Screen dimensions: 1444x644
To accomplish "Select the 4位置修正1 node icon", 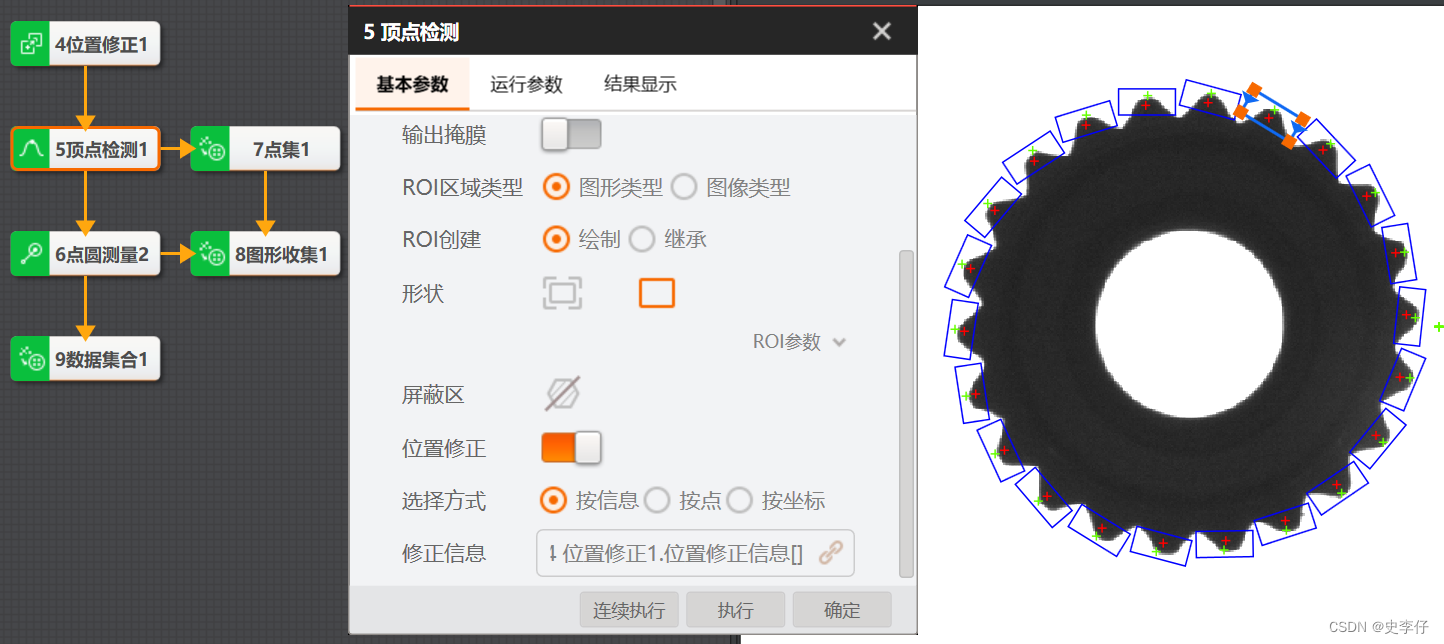I will (x=31, y=45).
